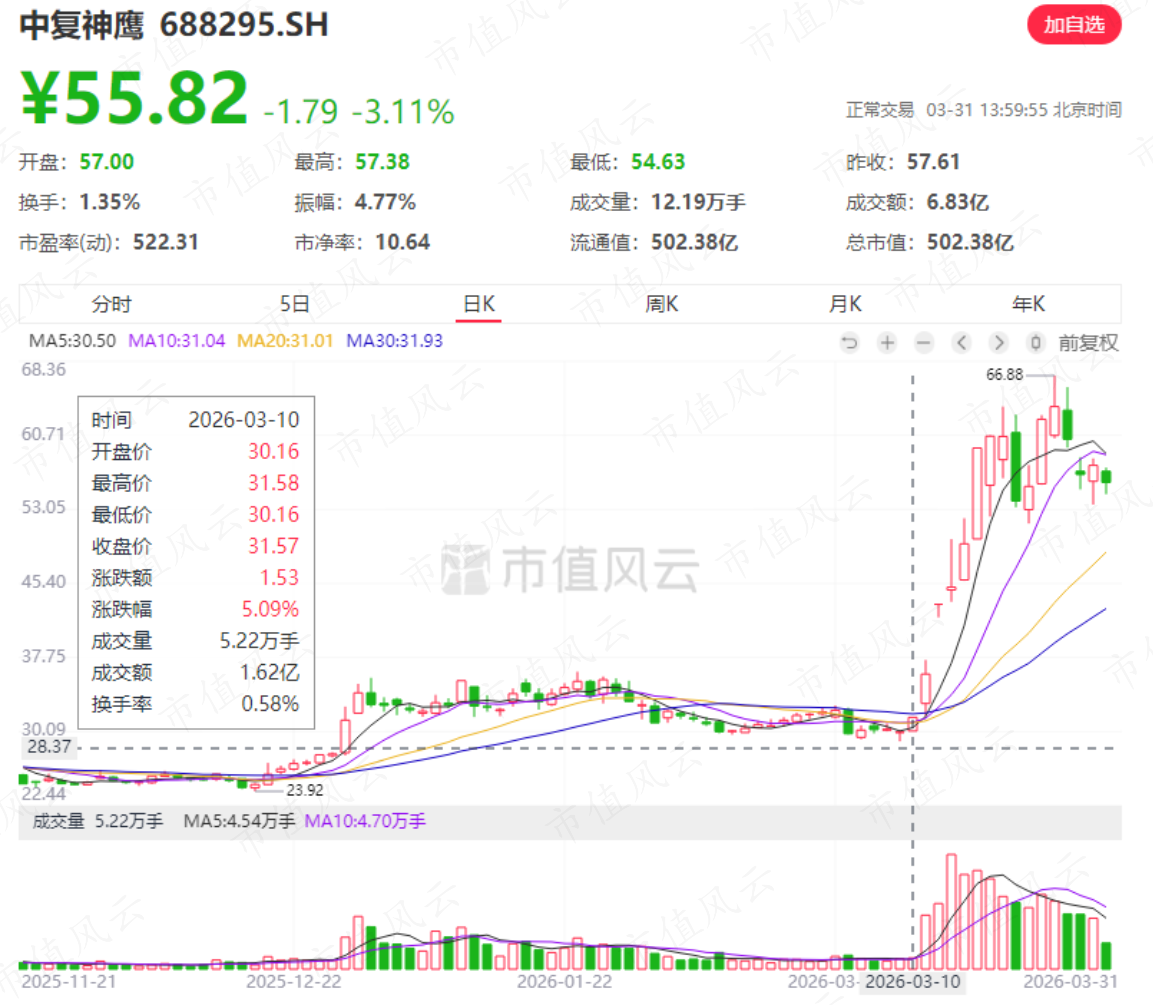The height and width of the screenshot is (1005, 1153).
Task: Click the current price ¥55.82
Action: pos(135,98)
